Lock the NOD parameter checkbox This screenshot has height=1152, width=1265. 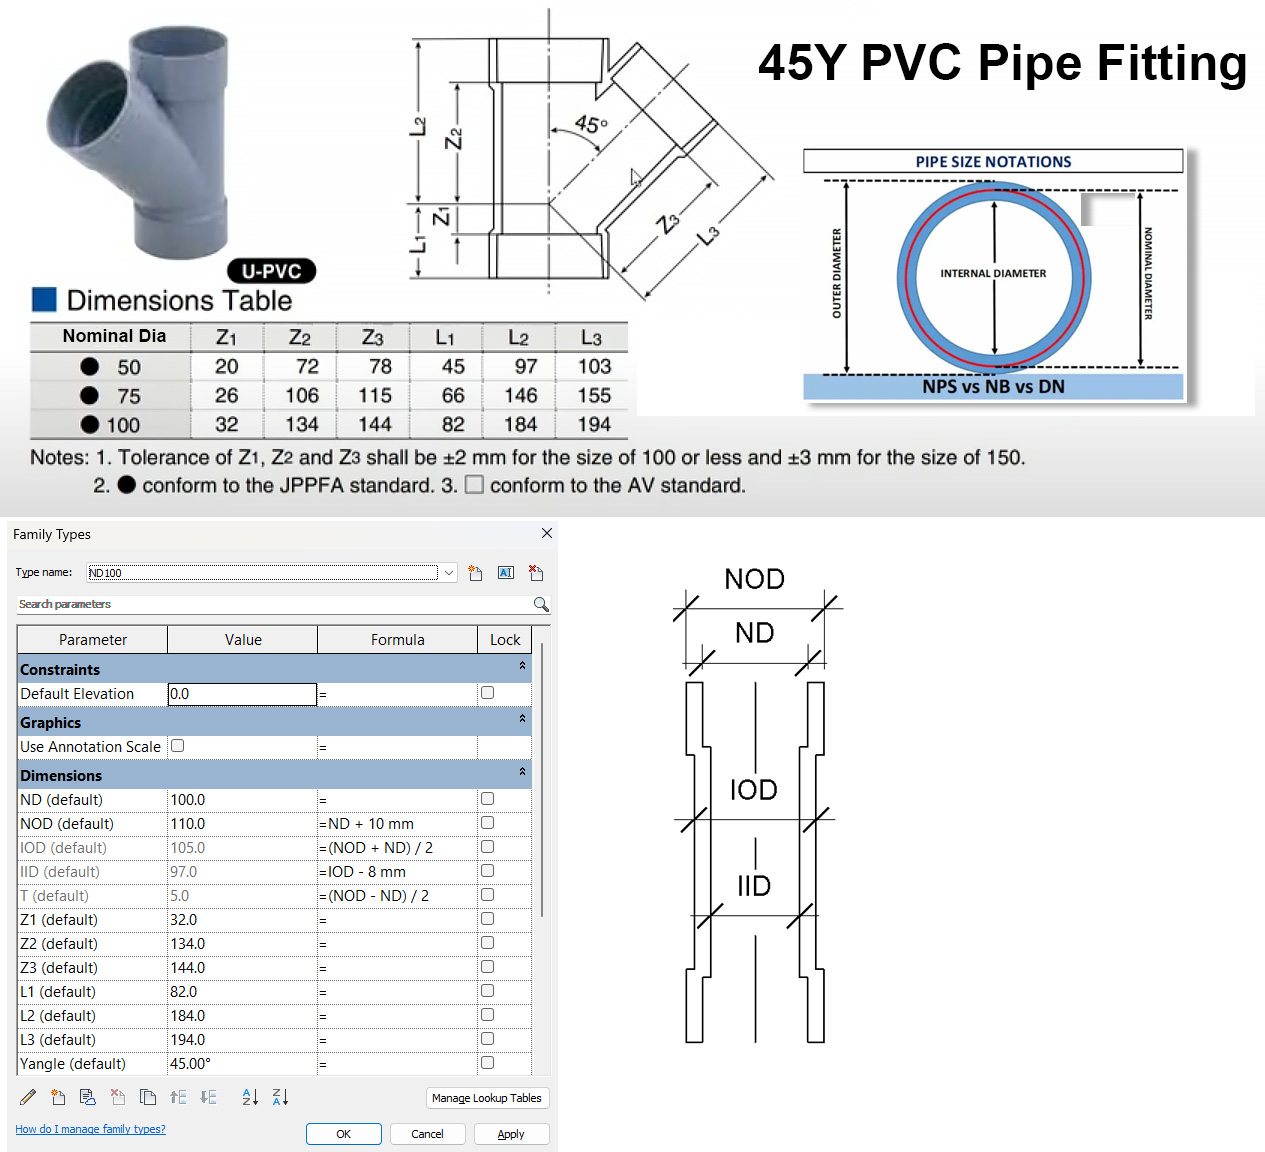click(487, 823)
